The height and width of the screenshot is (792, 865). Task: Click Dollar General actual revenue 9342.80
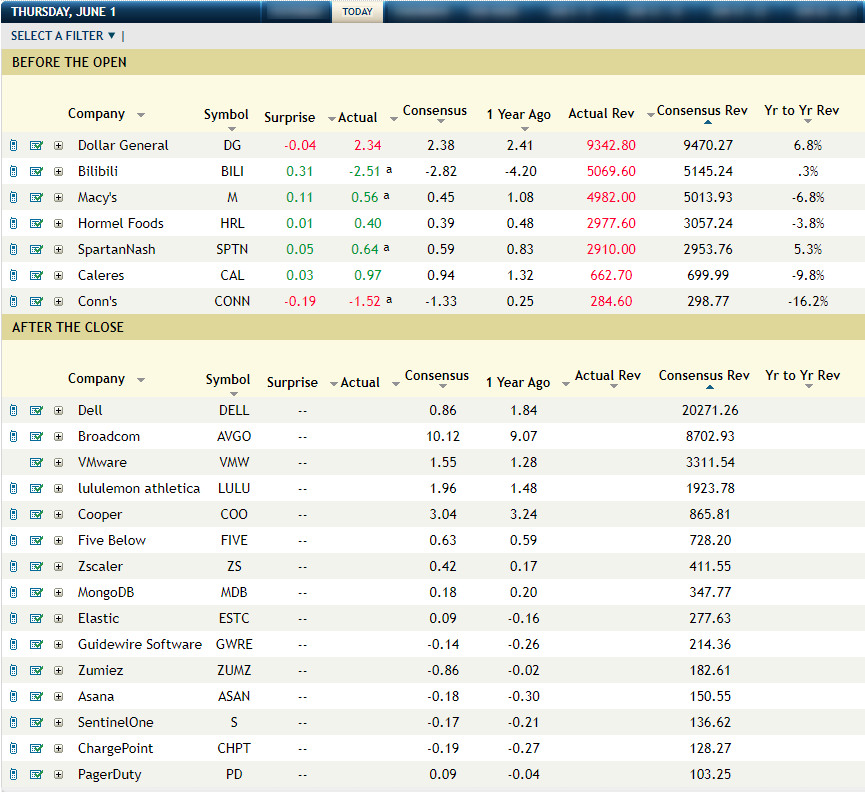point(611,146)
